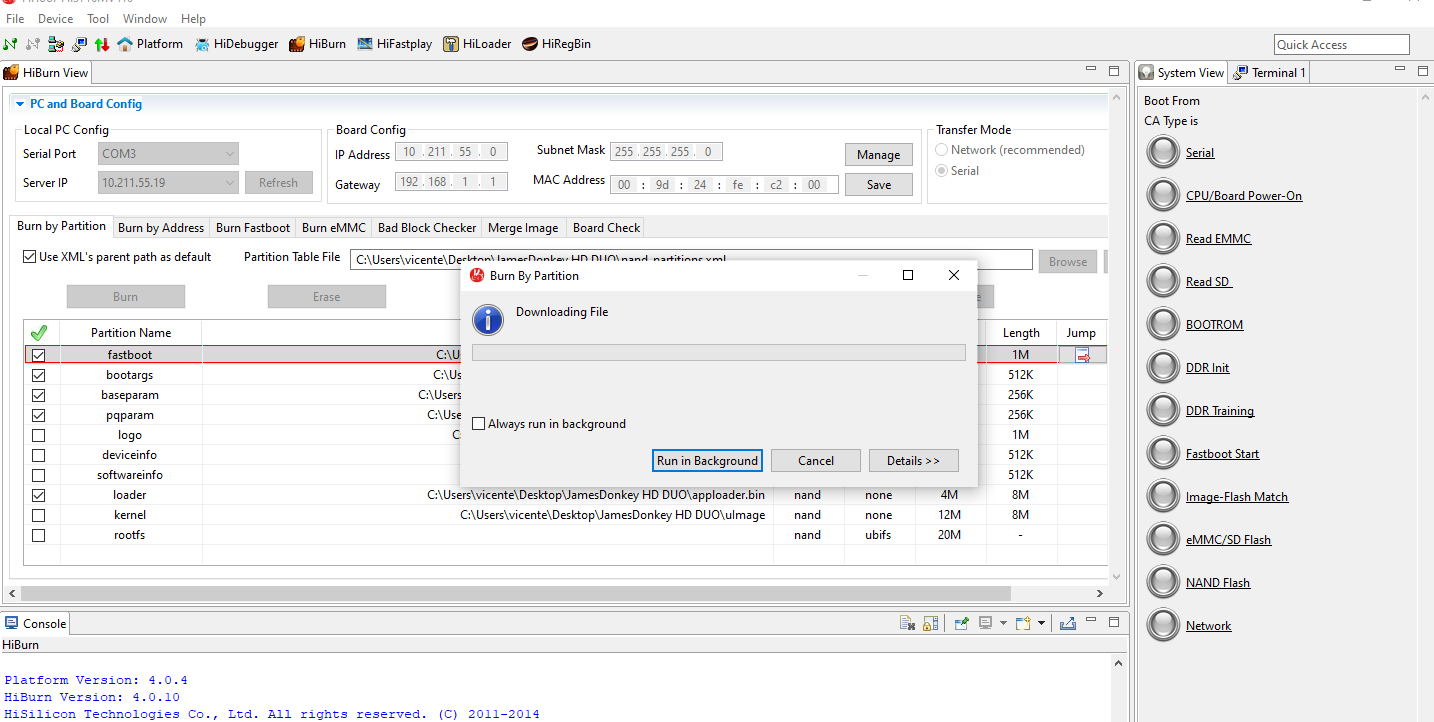Check the logo partition checkbox
The width and height of the screenshot is (1434, 722).
click(39, 435)
